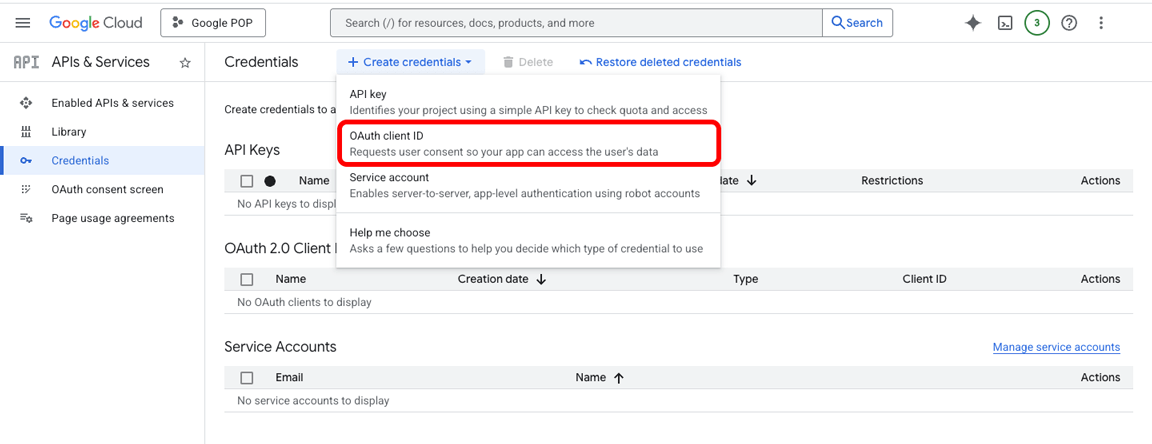Open the Google POP project picker

tap(213, 23)
